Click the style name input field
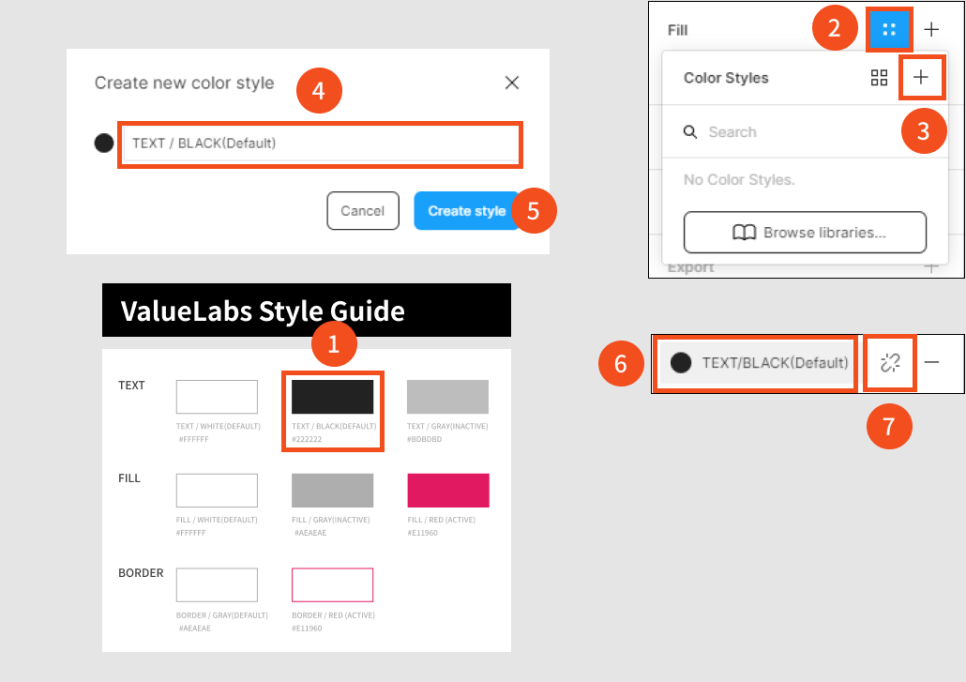This screenshot has width=966, height=682. tap(320, 144)
